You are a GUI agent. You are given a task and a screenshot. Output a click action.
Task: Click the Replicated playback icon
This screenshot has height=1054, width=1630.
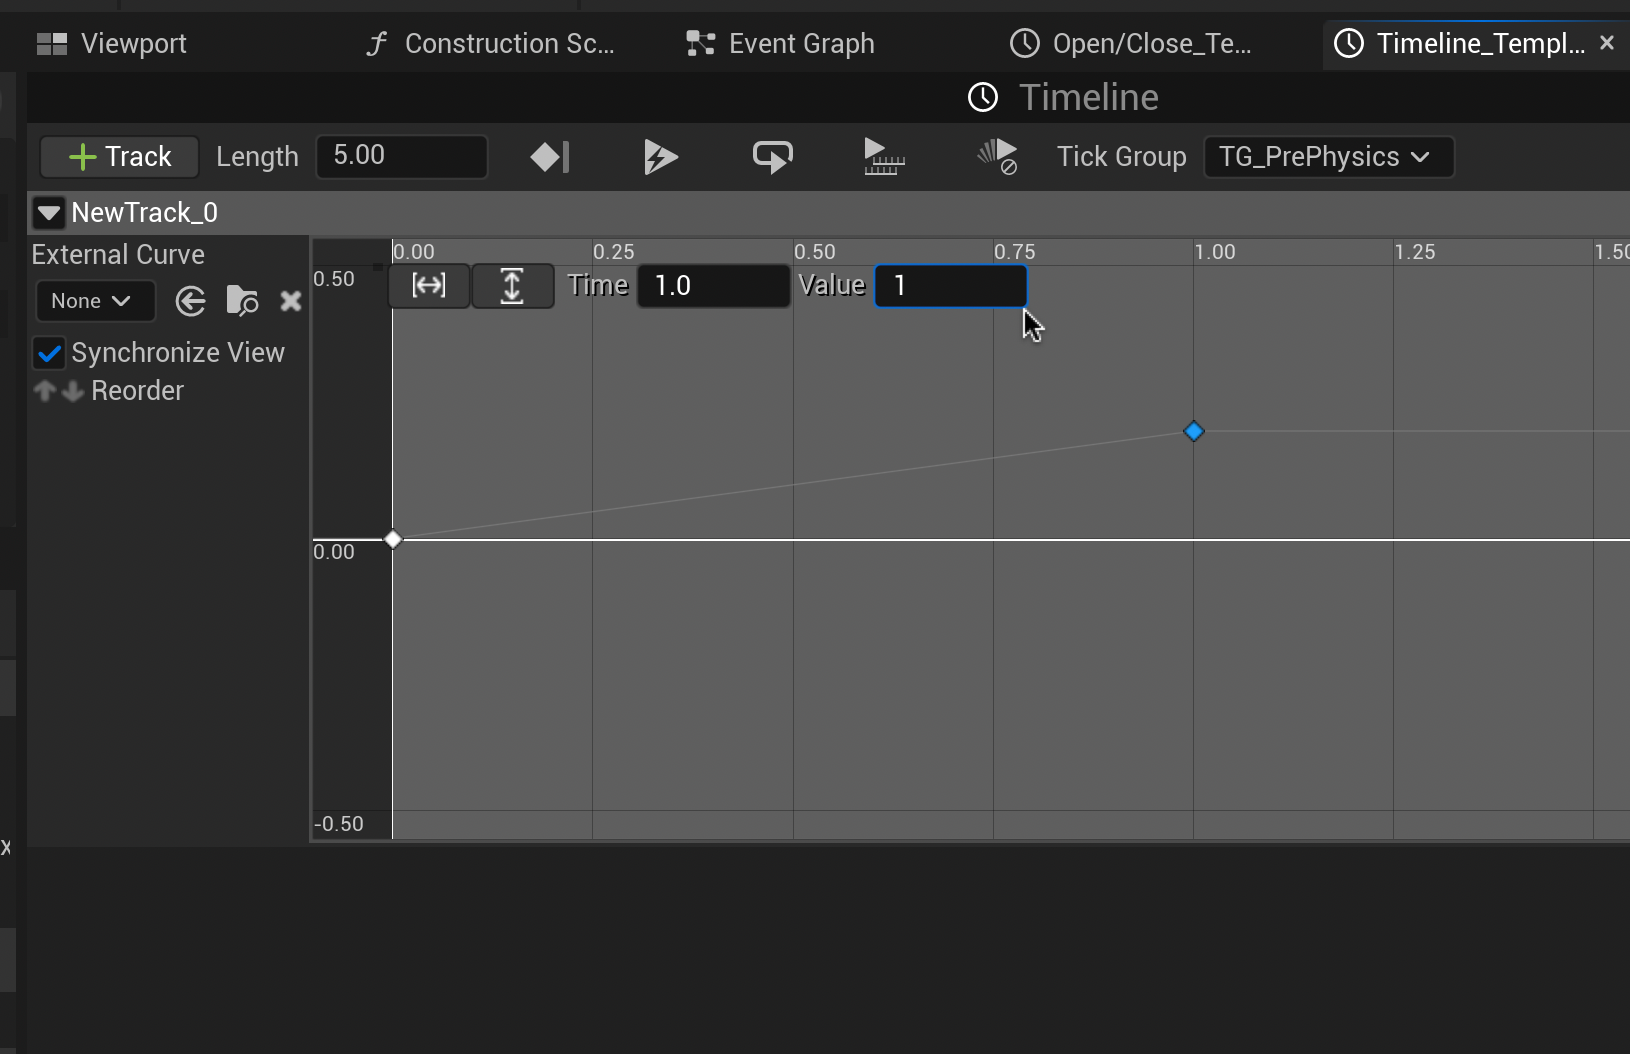[x=883, y=157]
